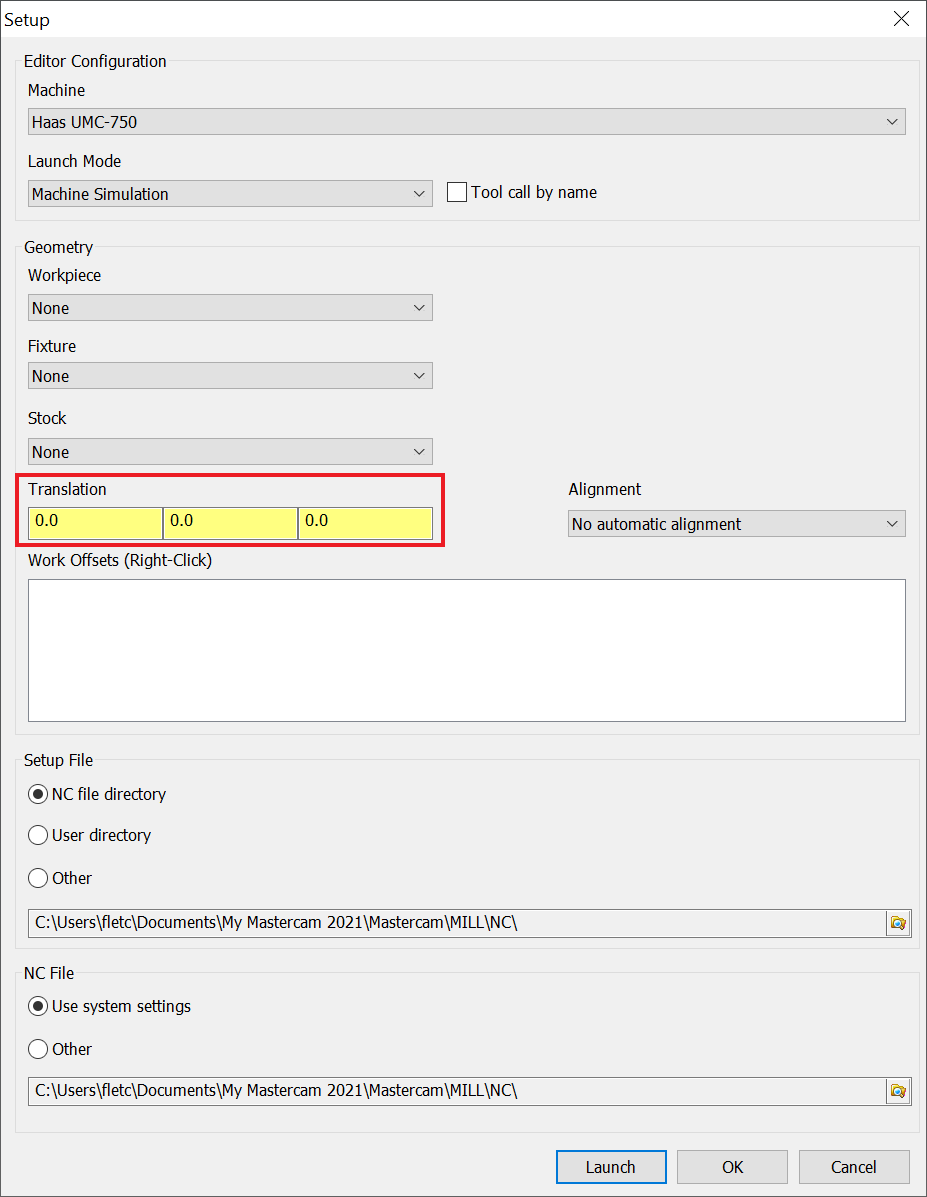
Task: Open the Machine dropdown showing Haas UMC-750
Action: click(467, 122)
